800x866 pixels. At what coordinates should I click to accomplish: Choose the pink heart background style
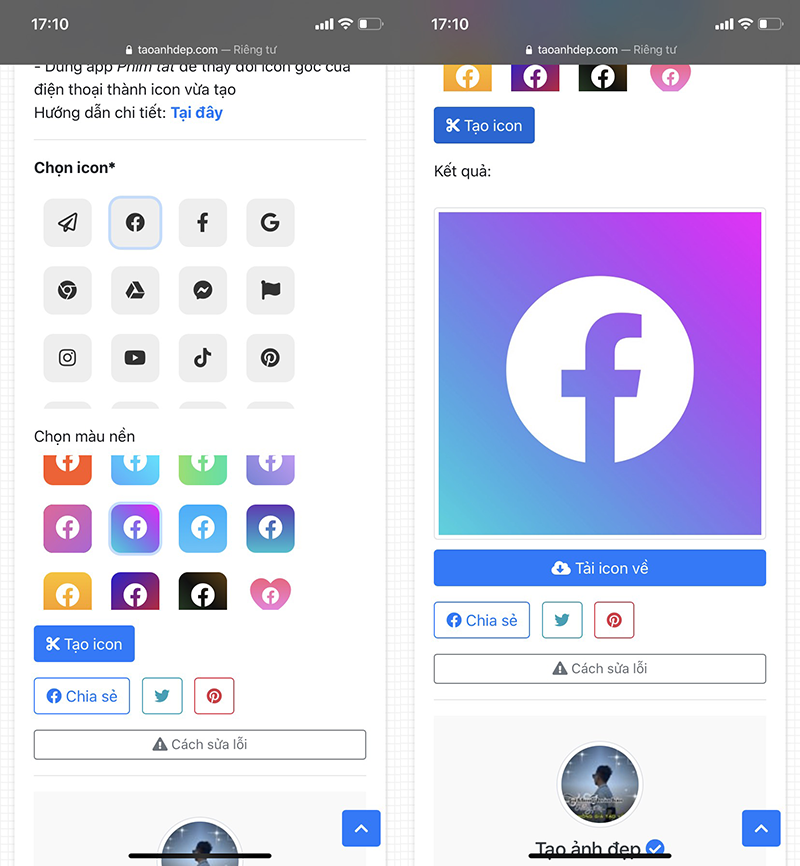point(270,593)
